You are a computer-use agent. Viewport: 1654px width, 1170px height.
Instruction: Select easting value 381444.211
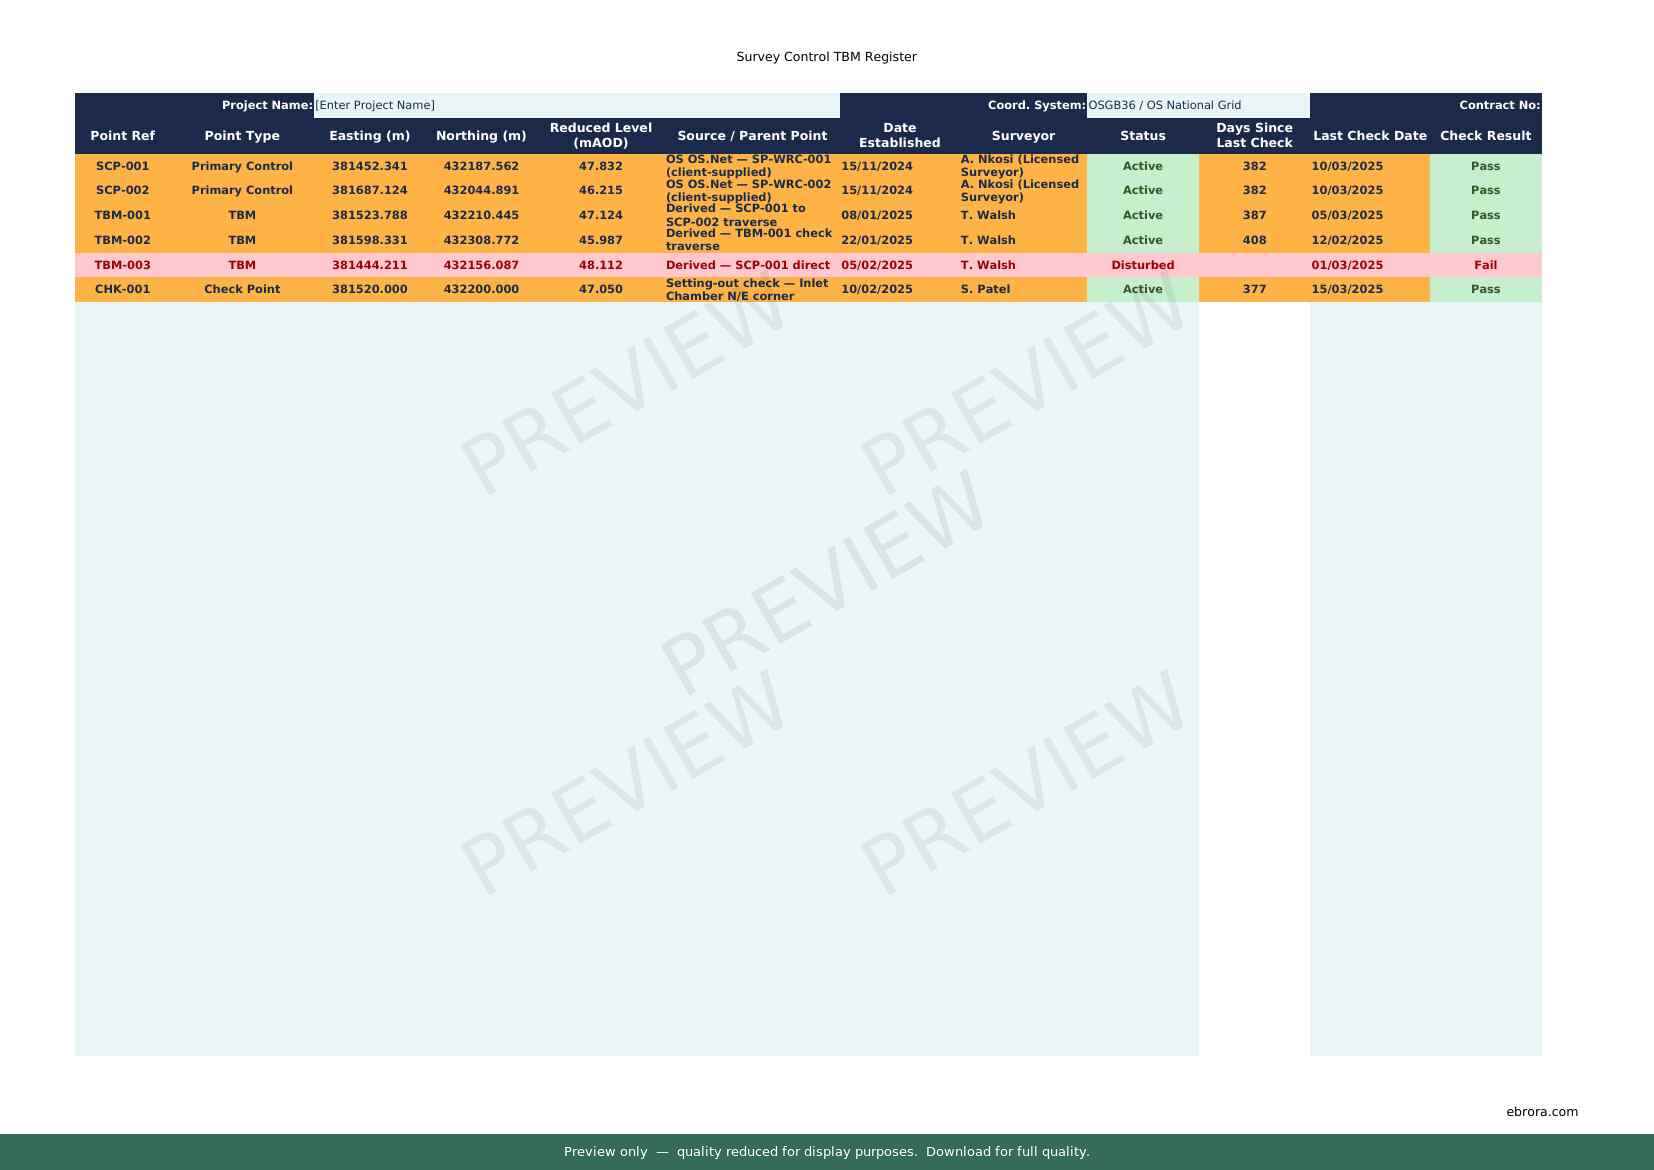(369, 265)
